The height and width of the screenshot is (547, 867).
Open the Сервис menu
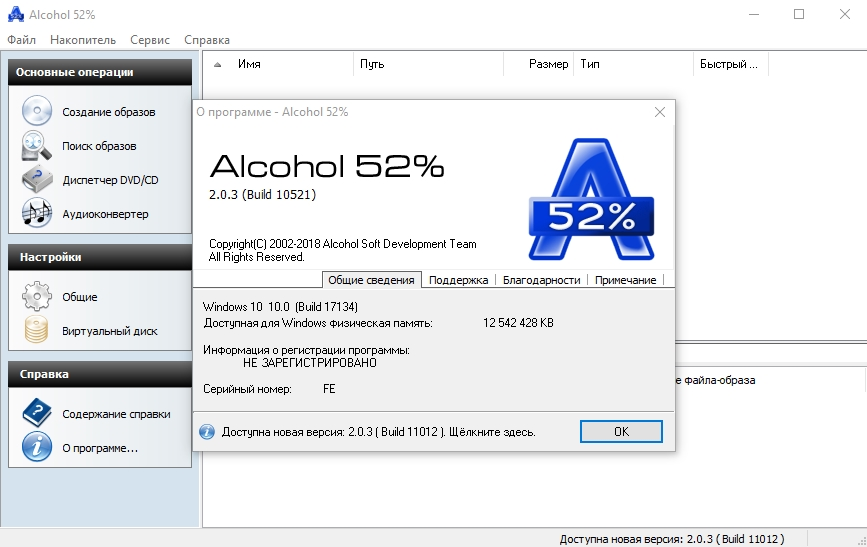click(150, 40)
